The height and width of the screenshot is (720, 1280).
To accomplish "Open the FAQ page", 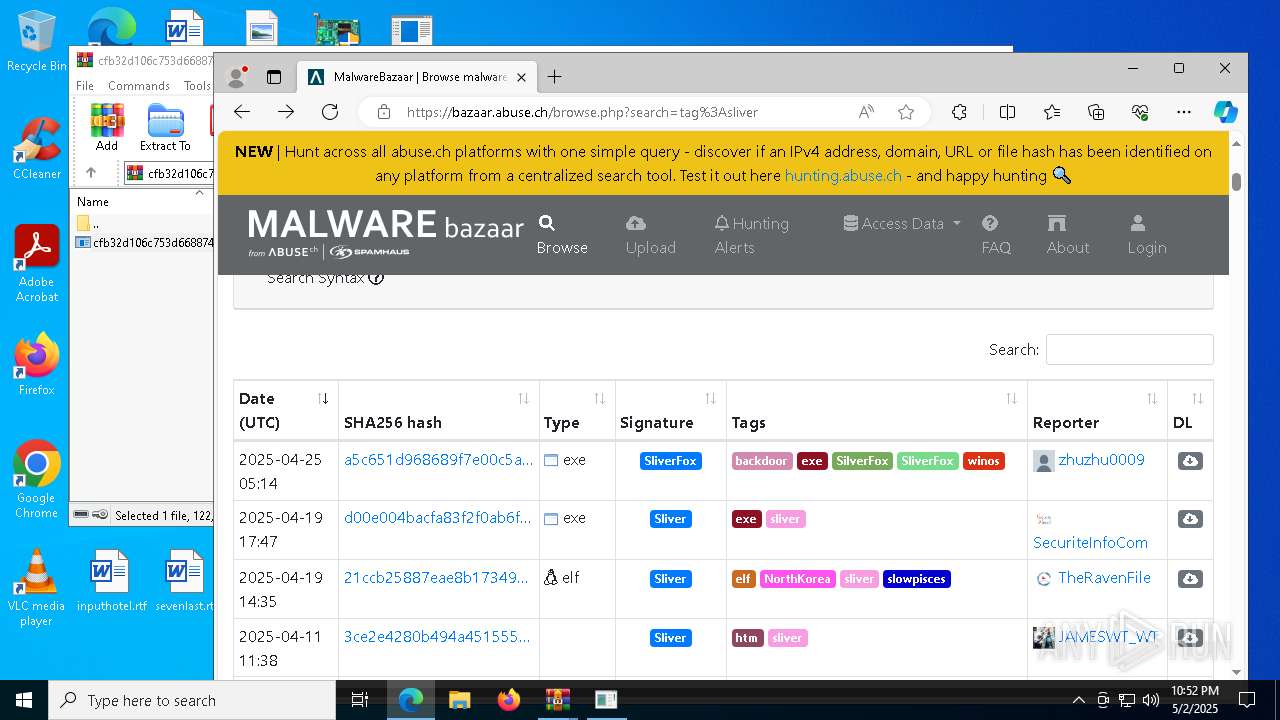I will click(996, 235).
